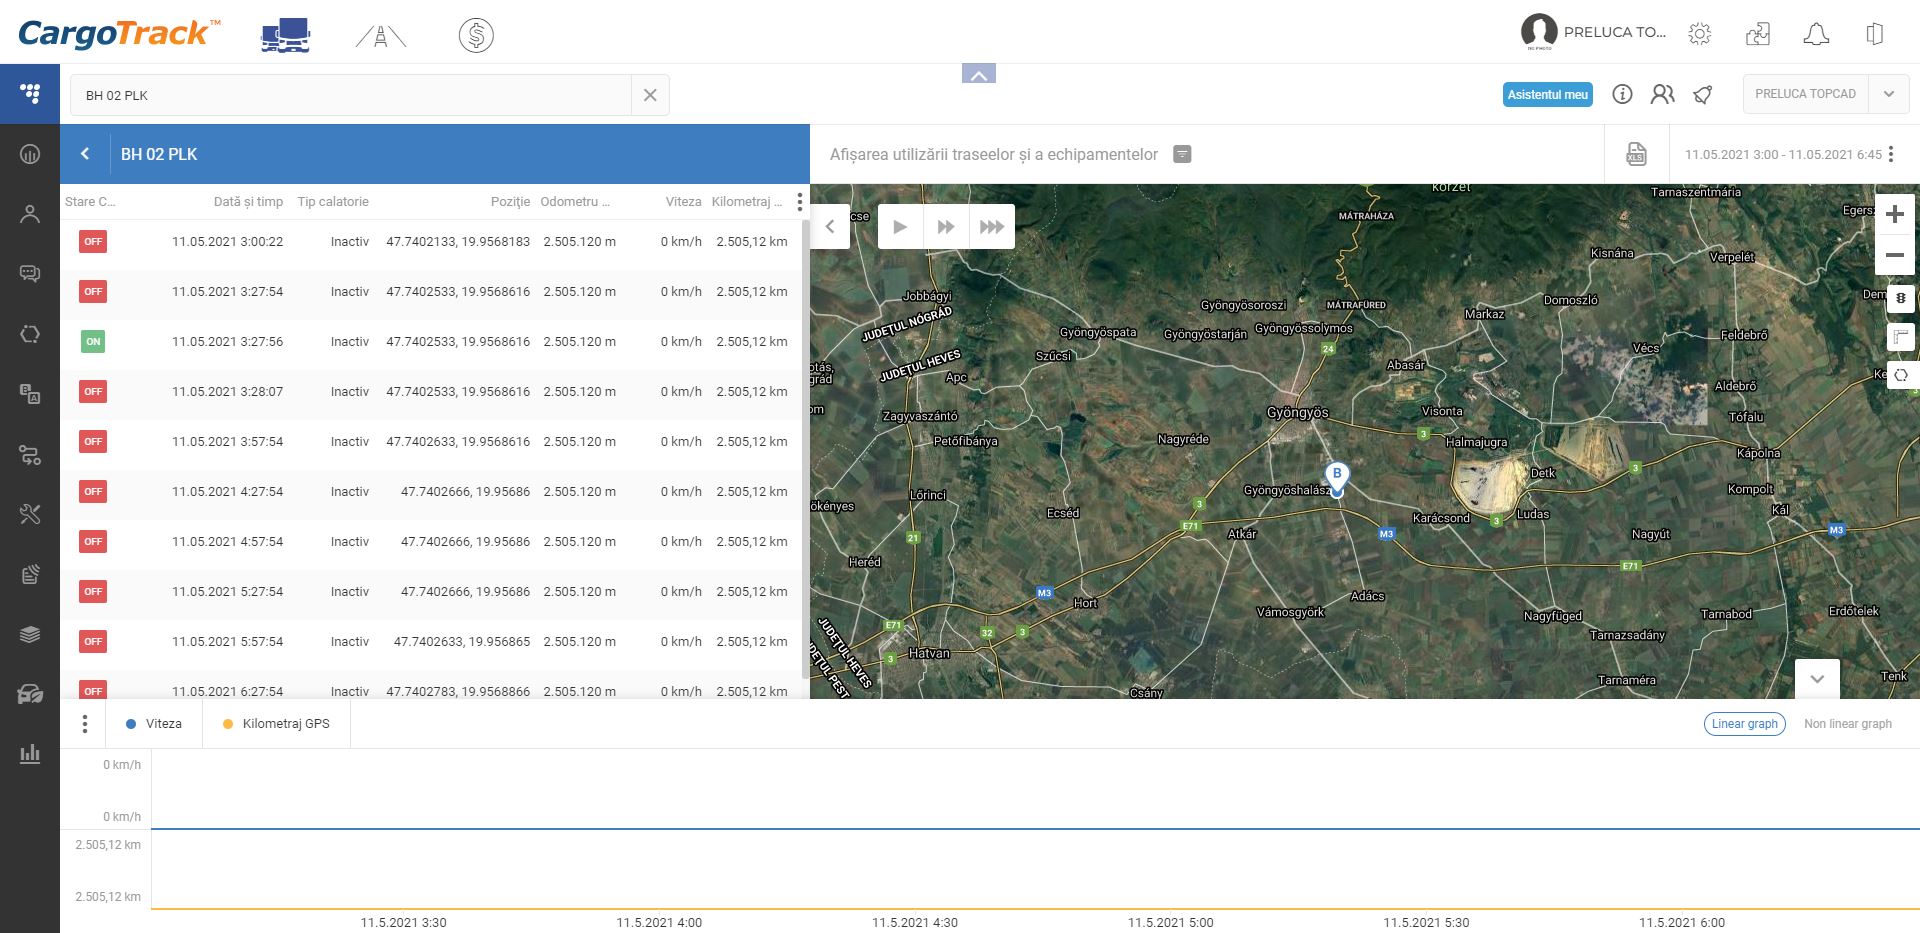Open the road routes module icon

point(380,36)
